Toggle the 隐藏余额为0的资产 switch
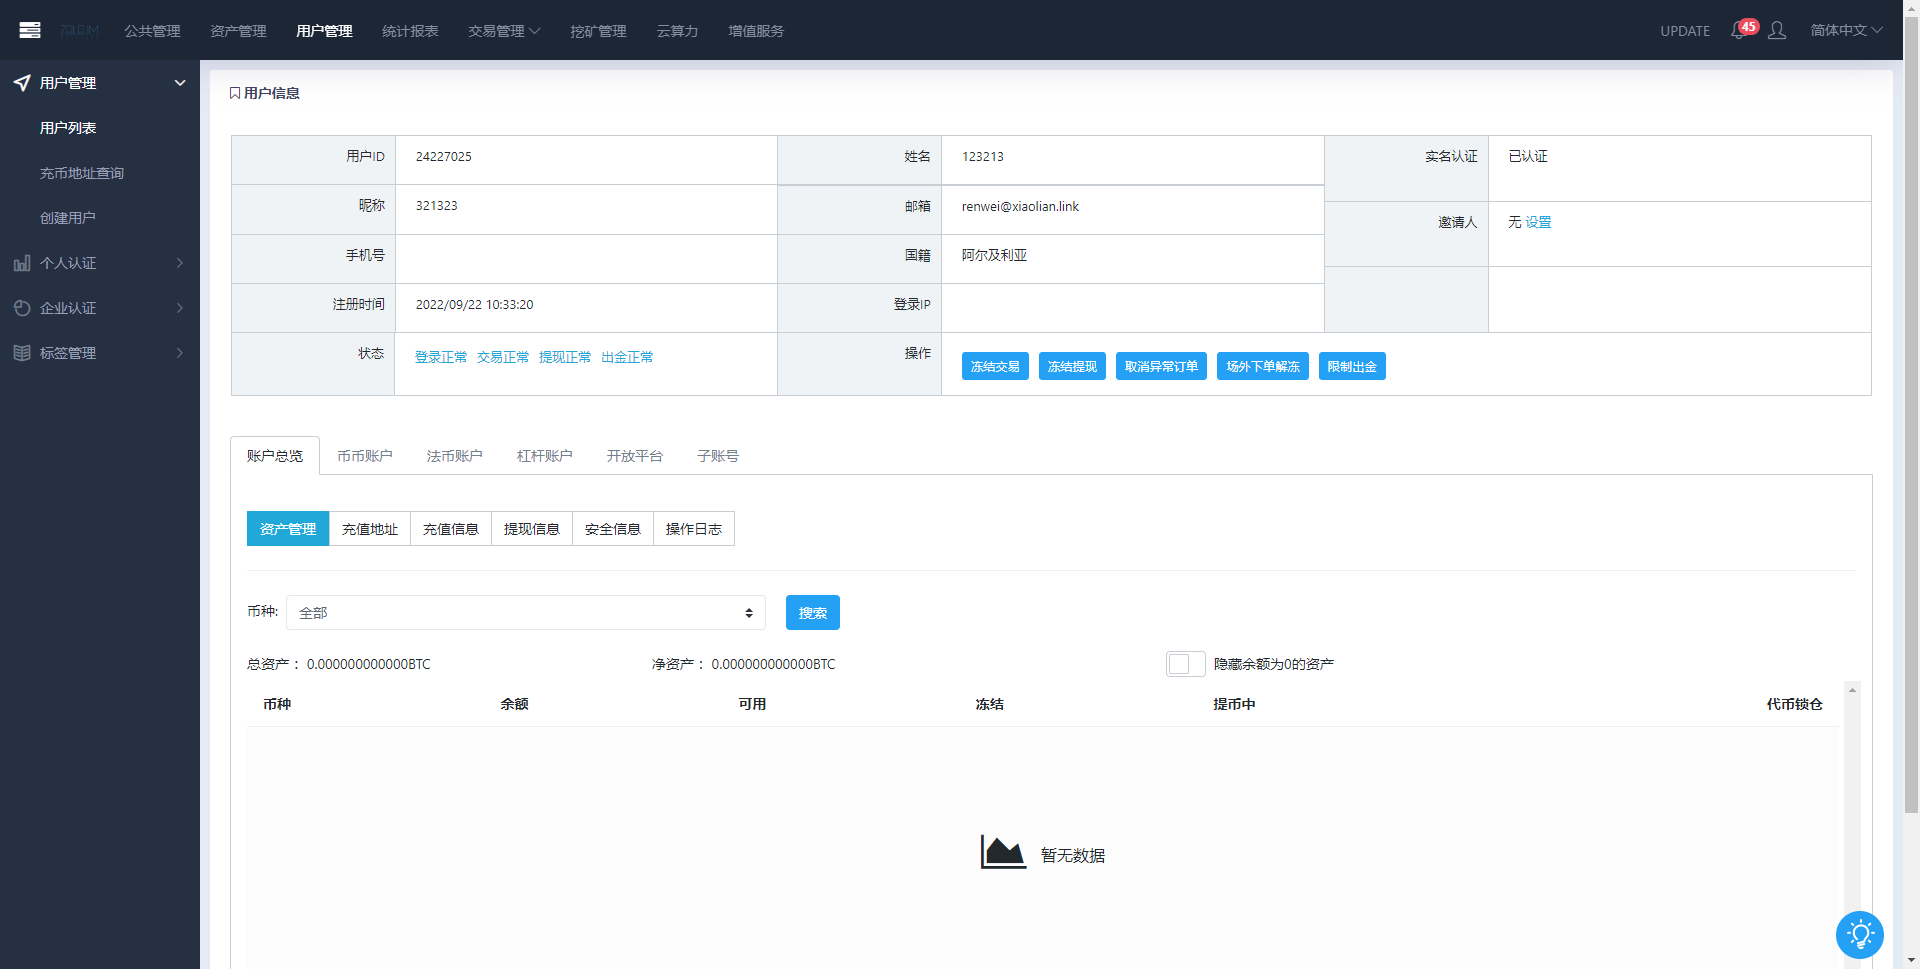This screenshot has width=1920, height=969. [1185, 664]
